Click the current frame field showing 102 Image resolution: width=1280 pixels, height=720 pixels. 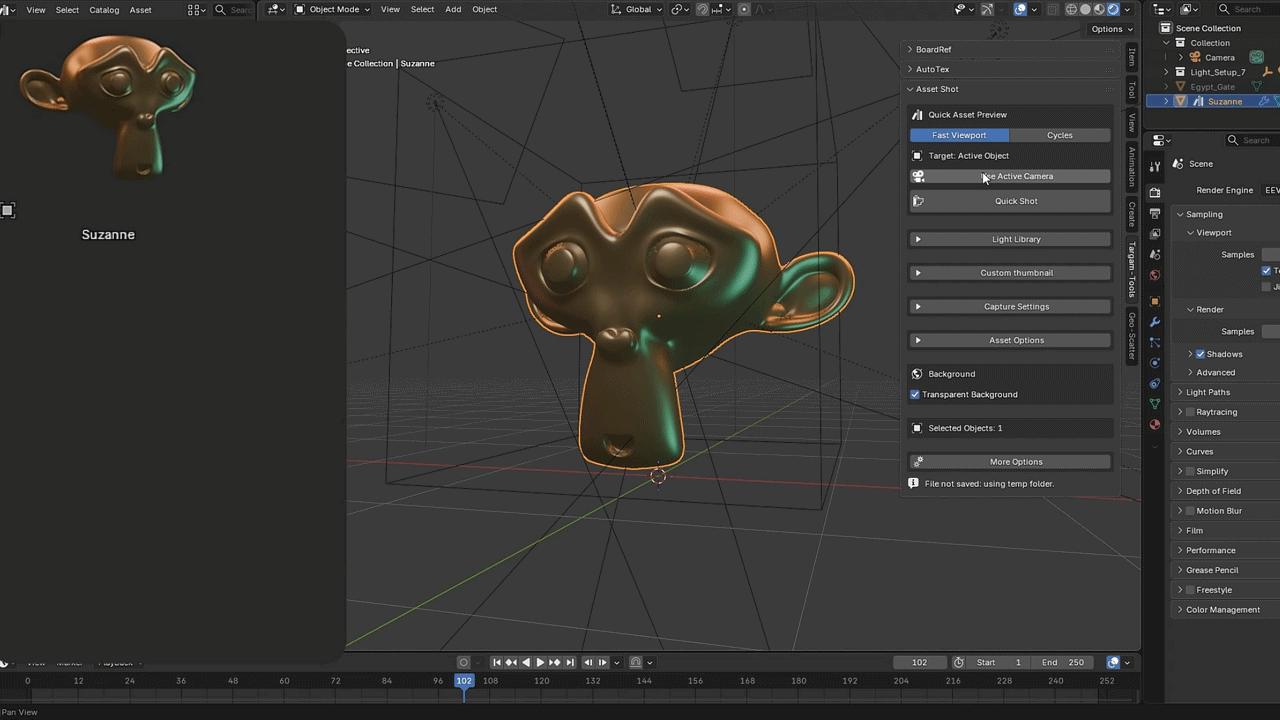point(919,662)
